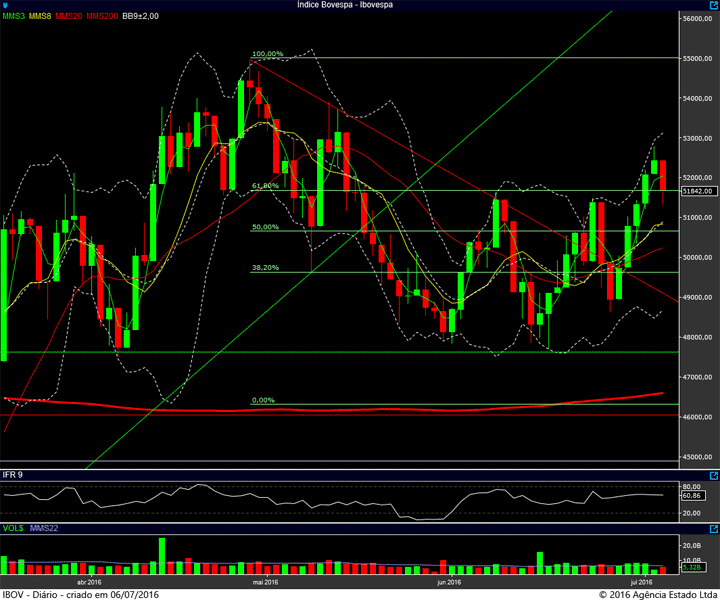Image resolution: width=720 pixels, height=600 pixels.
Task: Click the small logo icon at the title bar left
Action: 5,5
